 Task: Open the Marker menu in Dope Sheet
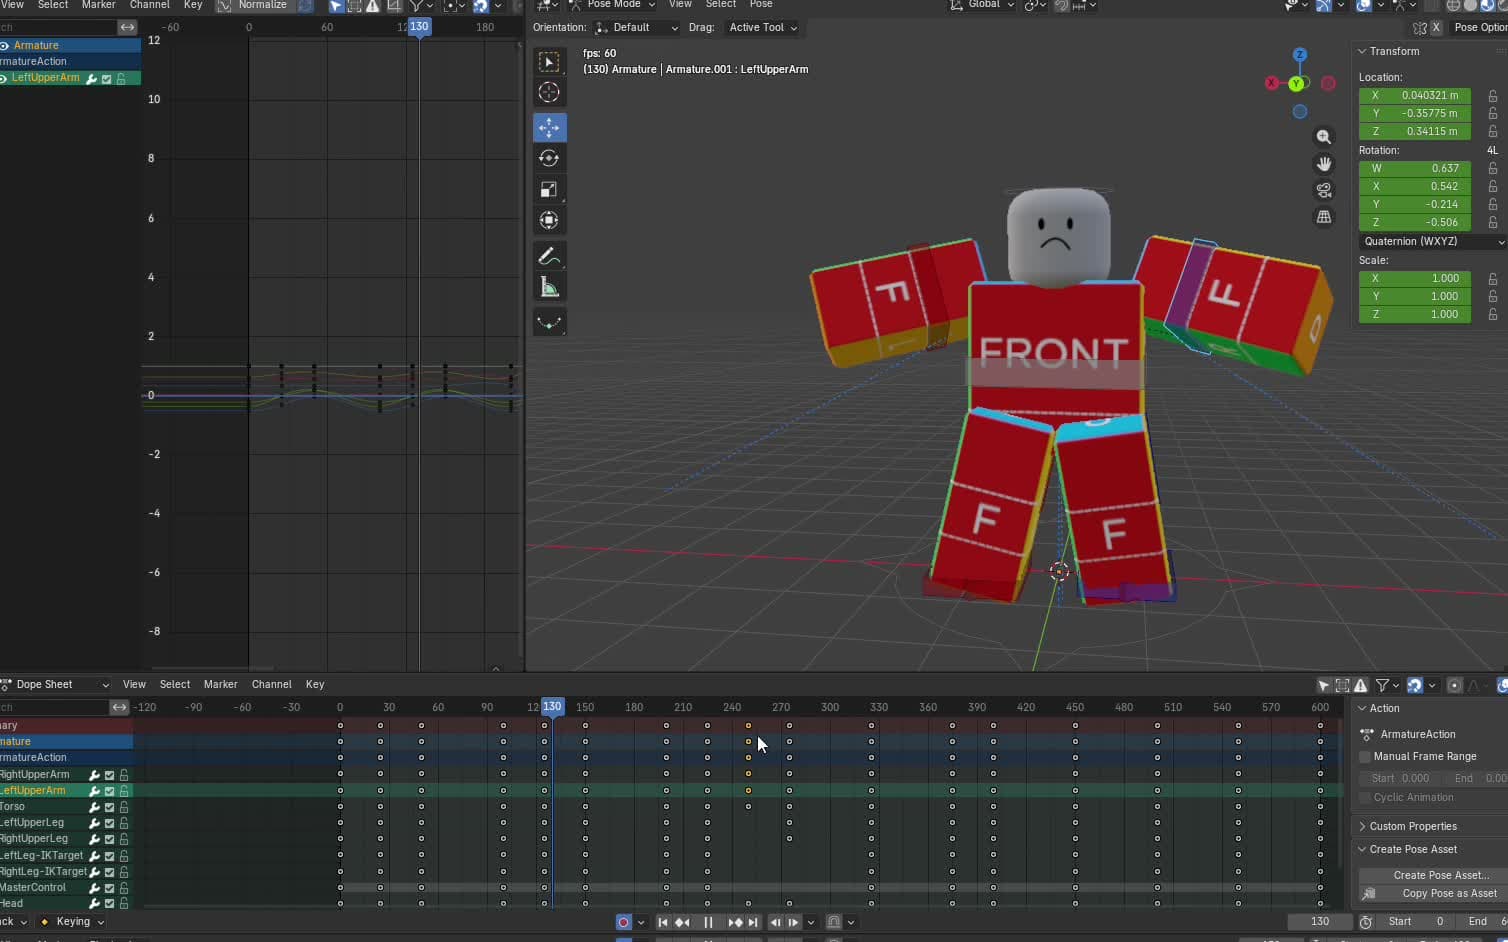[221, 685]
